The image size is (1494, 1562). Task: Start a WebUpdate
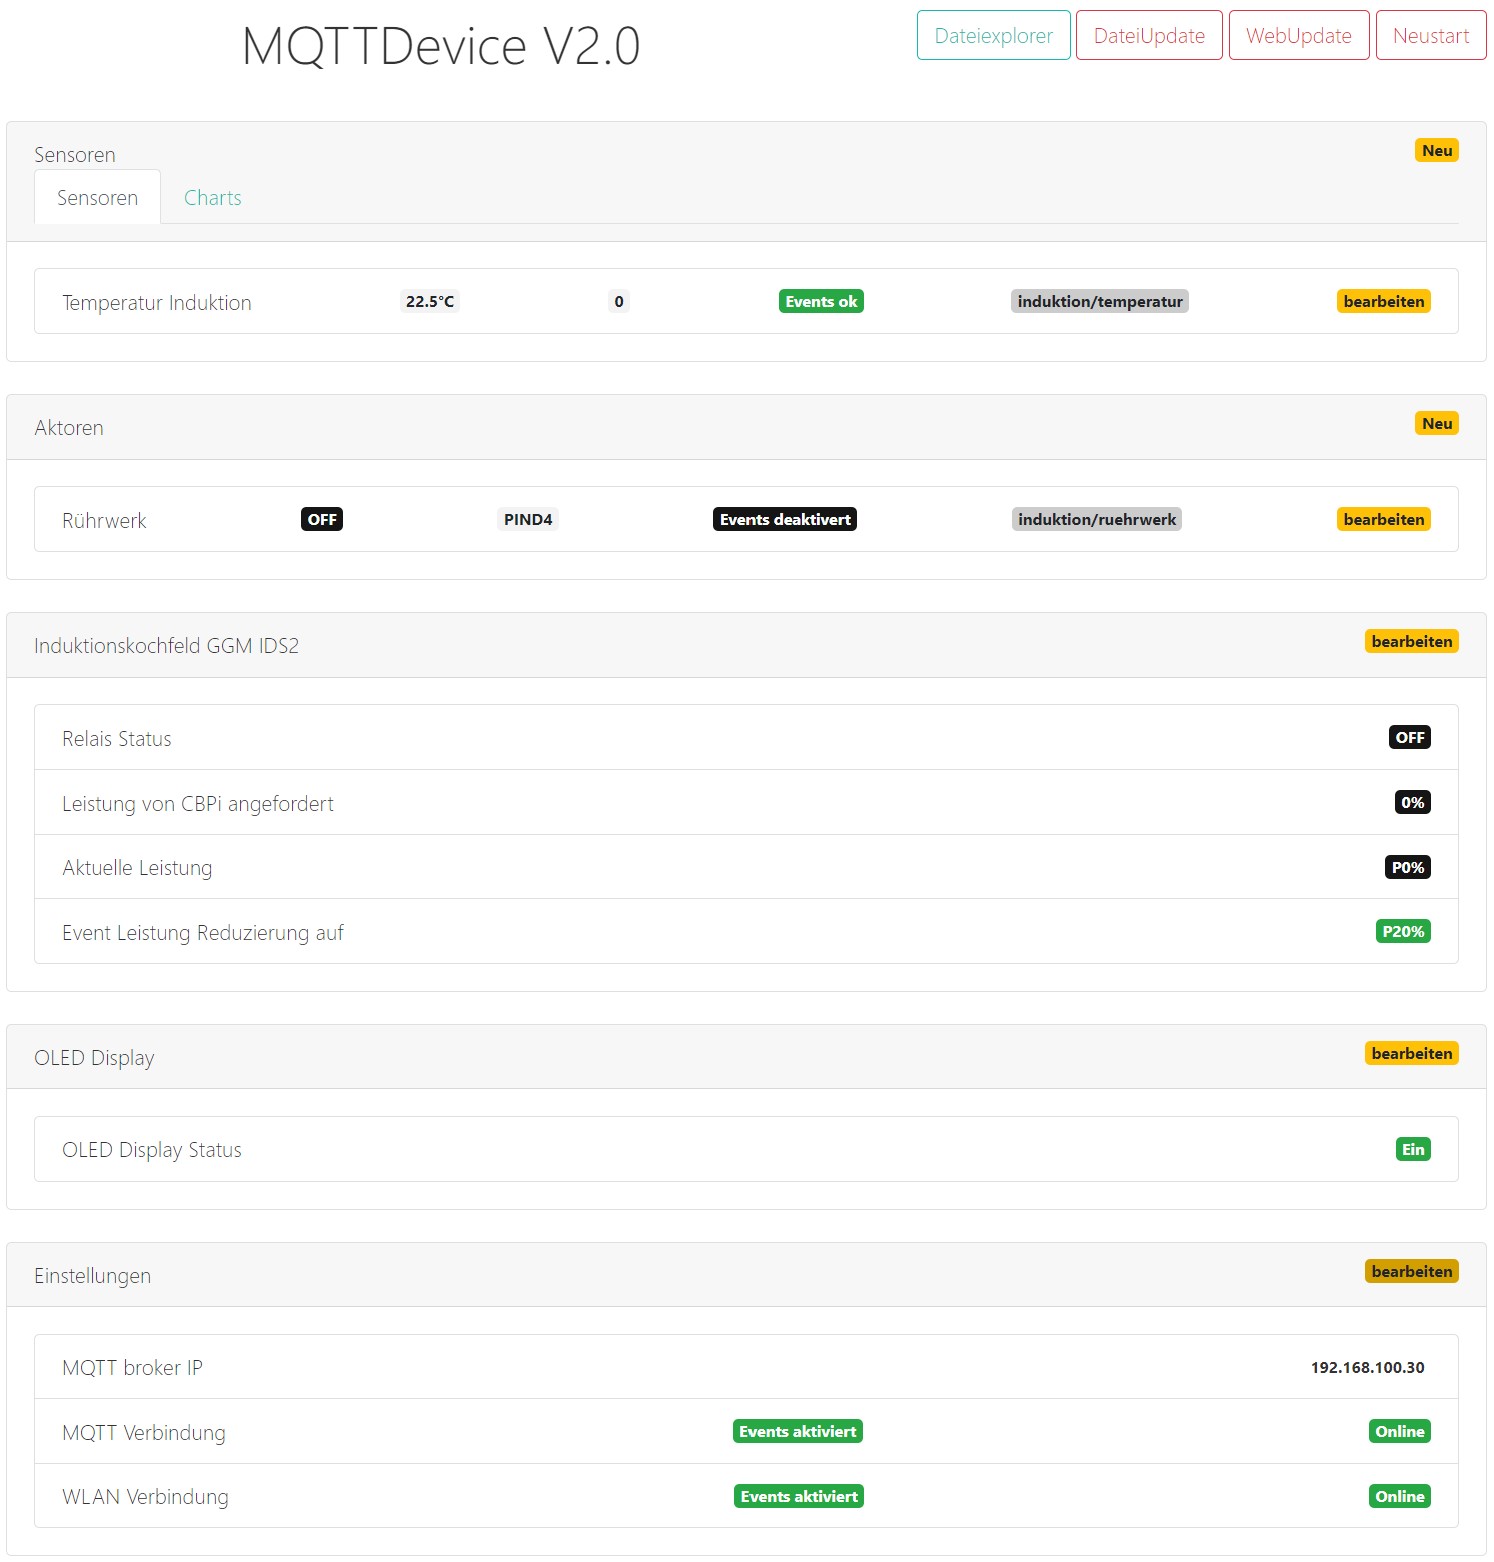tap(1298, 36)
